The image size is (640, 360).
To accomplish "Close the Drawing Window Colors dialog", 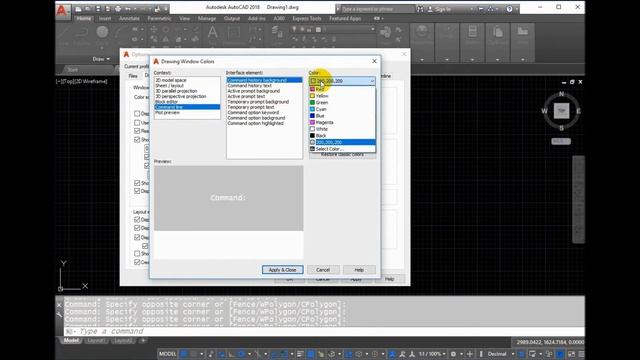I will tap(374, 61).
